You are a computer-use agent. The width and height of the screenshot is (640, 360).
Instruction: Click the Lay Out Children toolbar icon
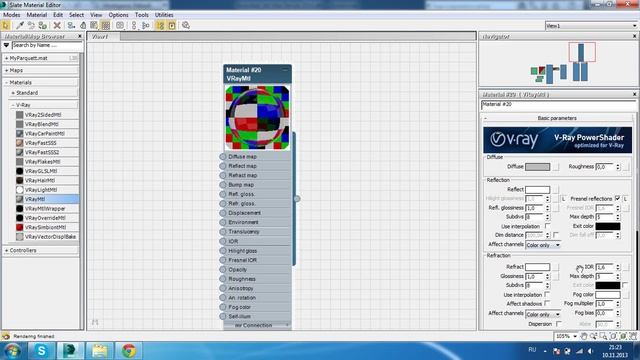[x=146, y=25]
